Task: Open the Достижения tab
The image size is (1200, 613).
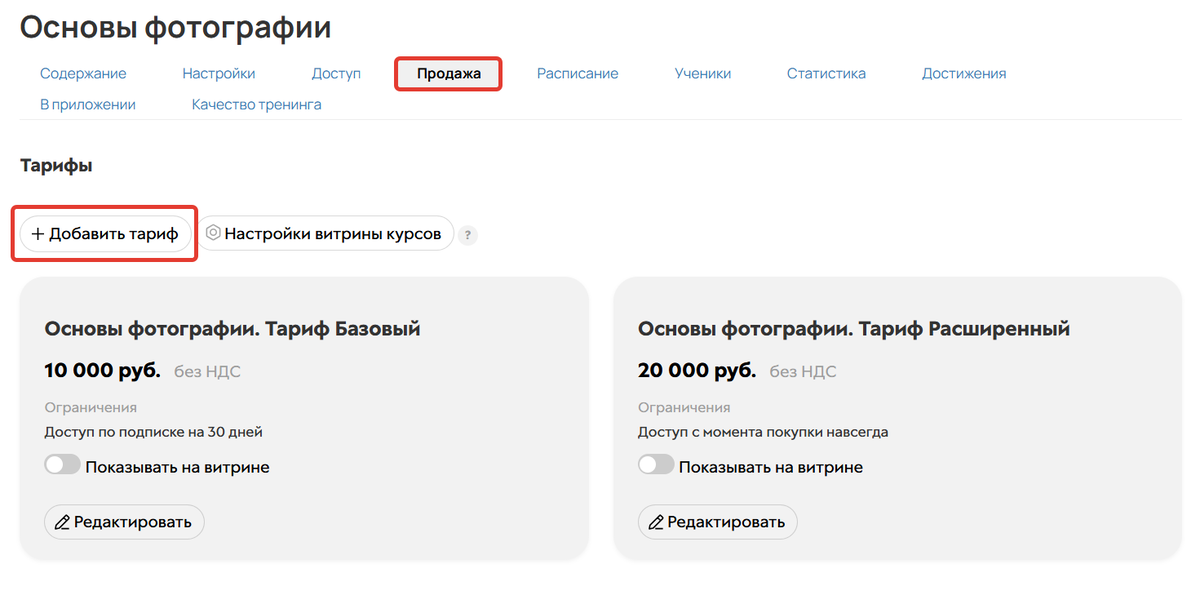Action: (x=964, y=73)
